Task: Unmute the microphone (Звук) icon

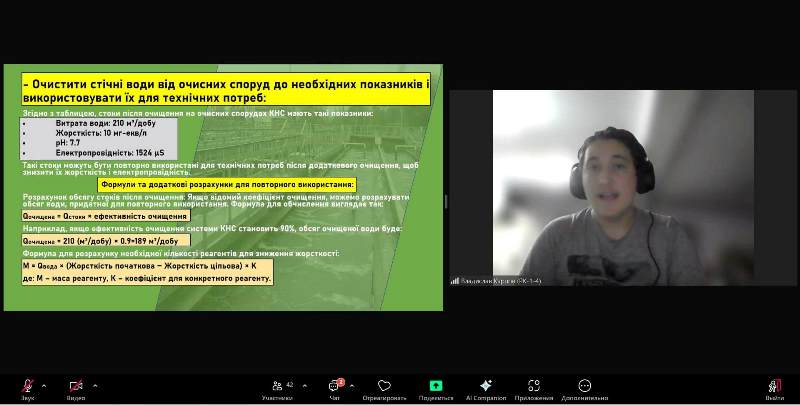Action: (28, 386)
